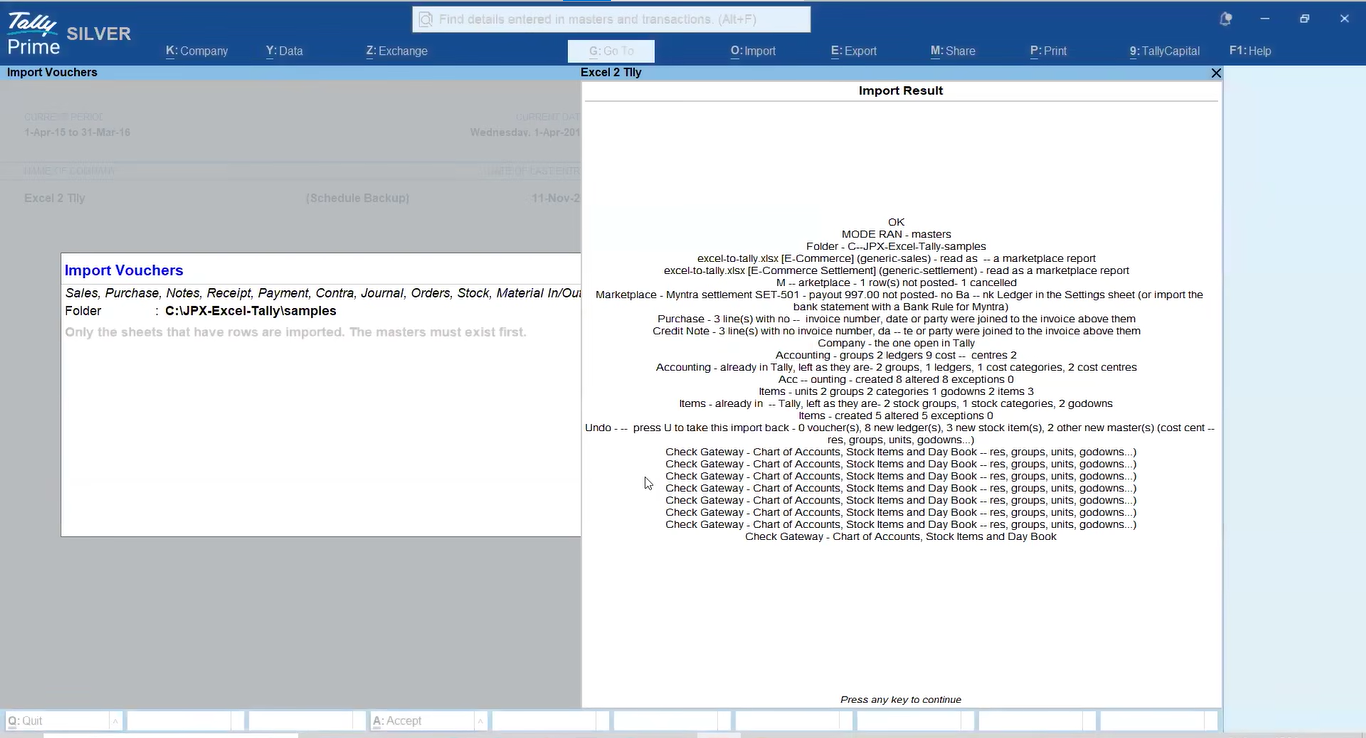Click the Folder path C:\JPX-Excel-Tally\samples
The width and height of the screenshot is (1366, 738).
click(251, 311)
